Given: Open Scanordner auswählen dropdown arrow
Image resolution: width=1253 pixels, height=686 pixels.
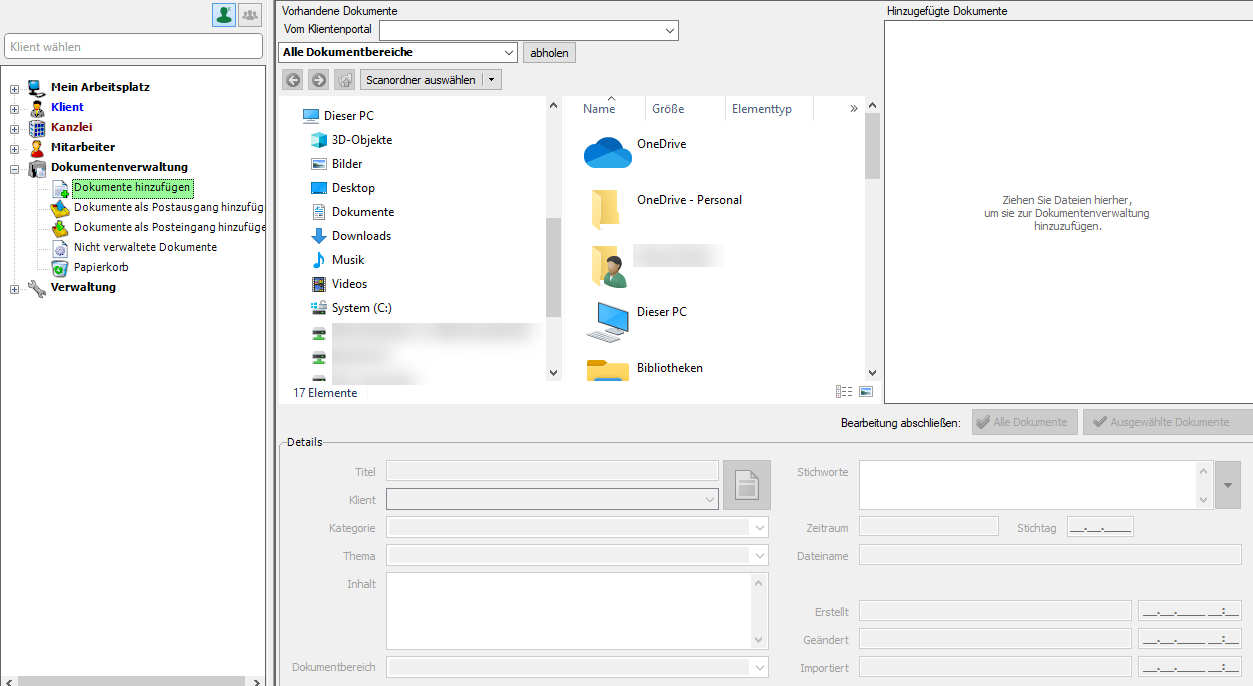Looking at the screenshot, I should pos(491,80).
